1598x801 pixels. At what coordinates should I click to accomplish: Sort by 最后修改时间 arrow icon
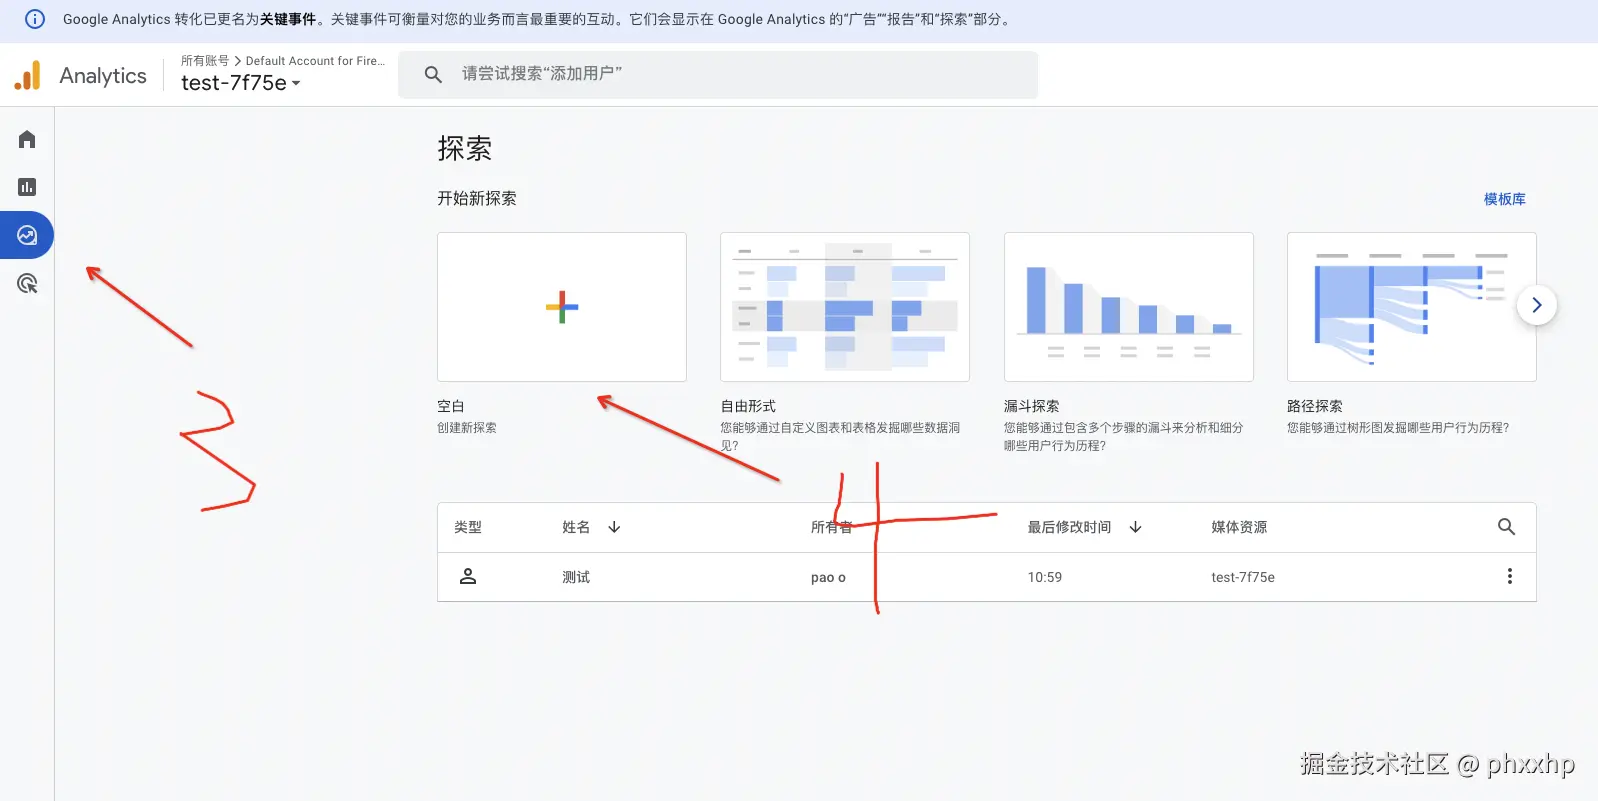[1135, 527]
